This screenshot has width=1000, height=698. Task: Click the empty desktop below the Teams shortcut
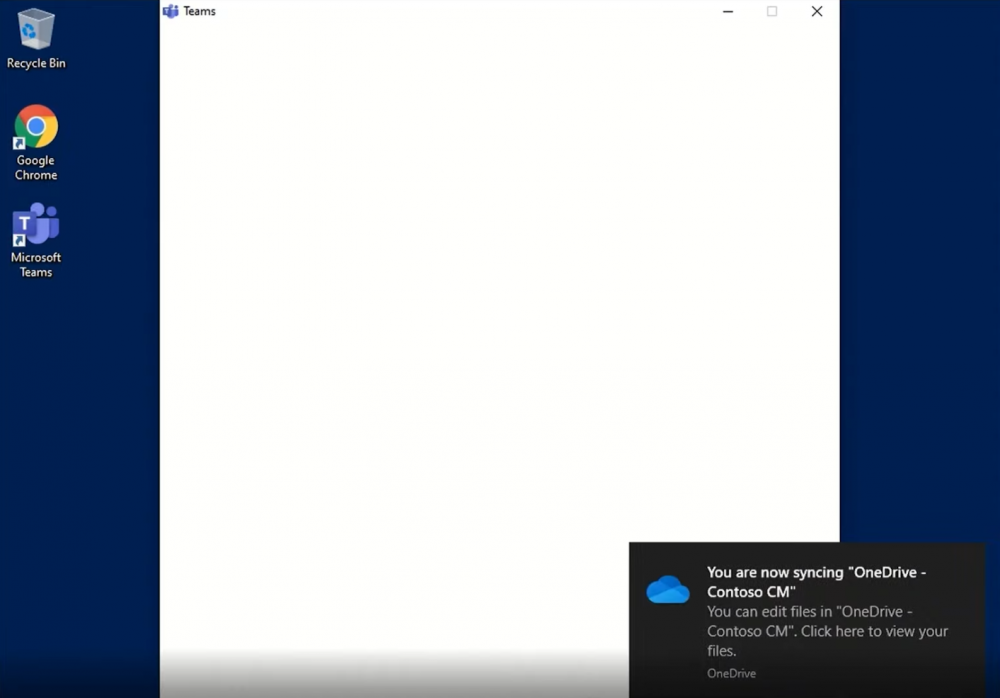[x=70, y=450]
